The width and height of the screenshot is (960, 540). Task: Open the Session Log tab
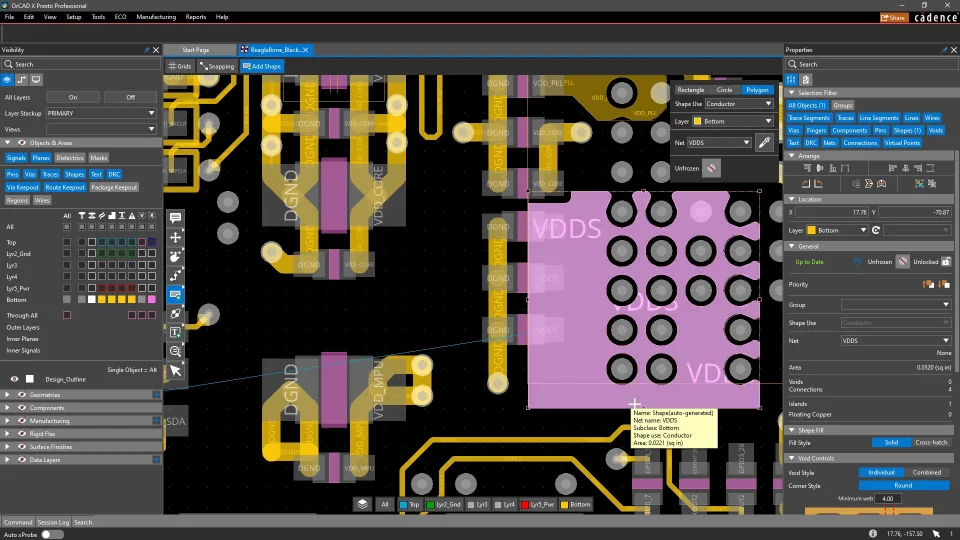(x=53, y=522)
